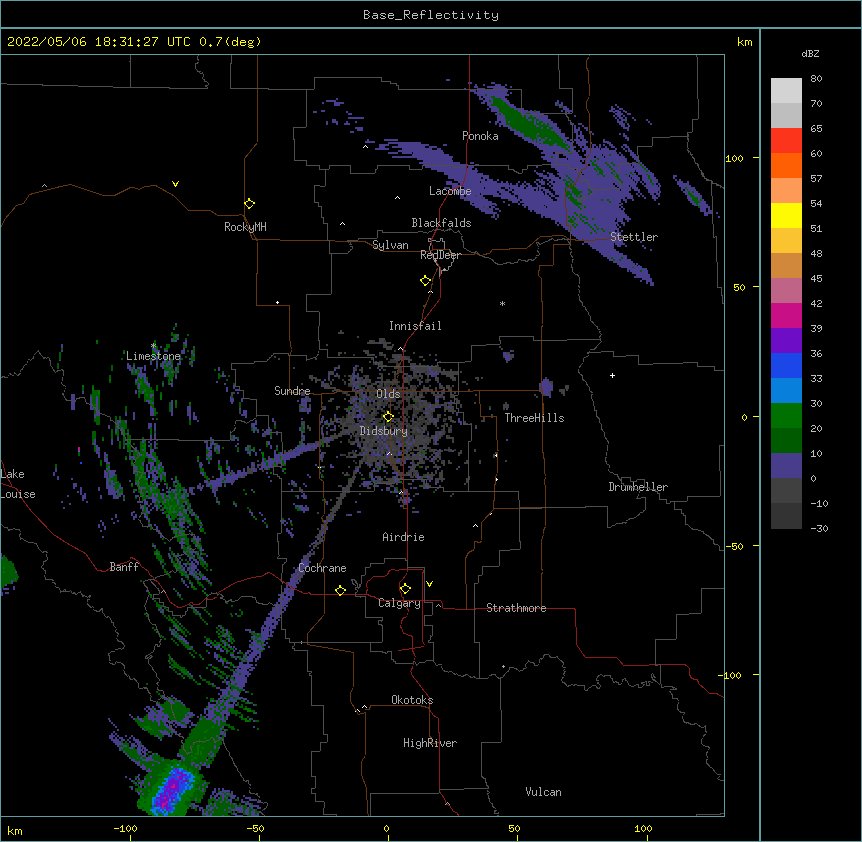The width and height of the screenshot is (862, 842).
Task: Click the light grey swatch between 80 and 70
Action: [786, 91]
